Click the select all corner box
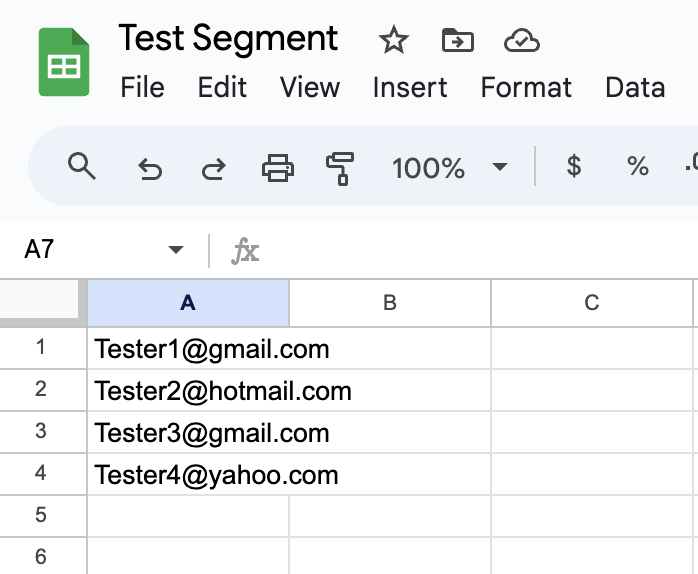The image size is (698, 574). point(40,299)
